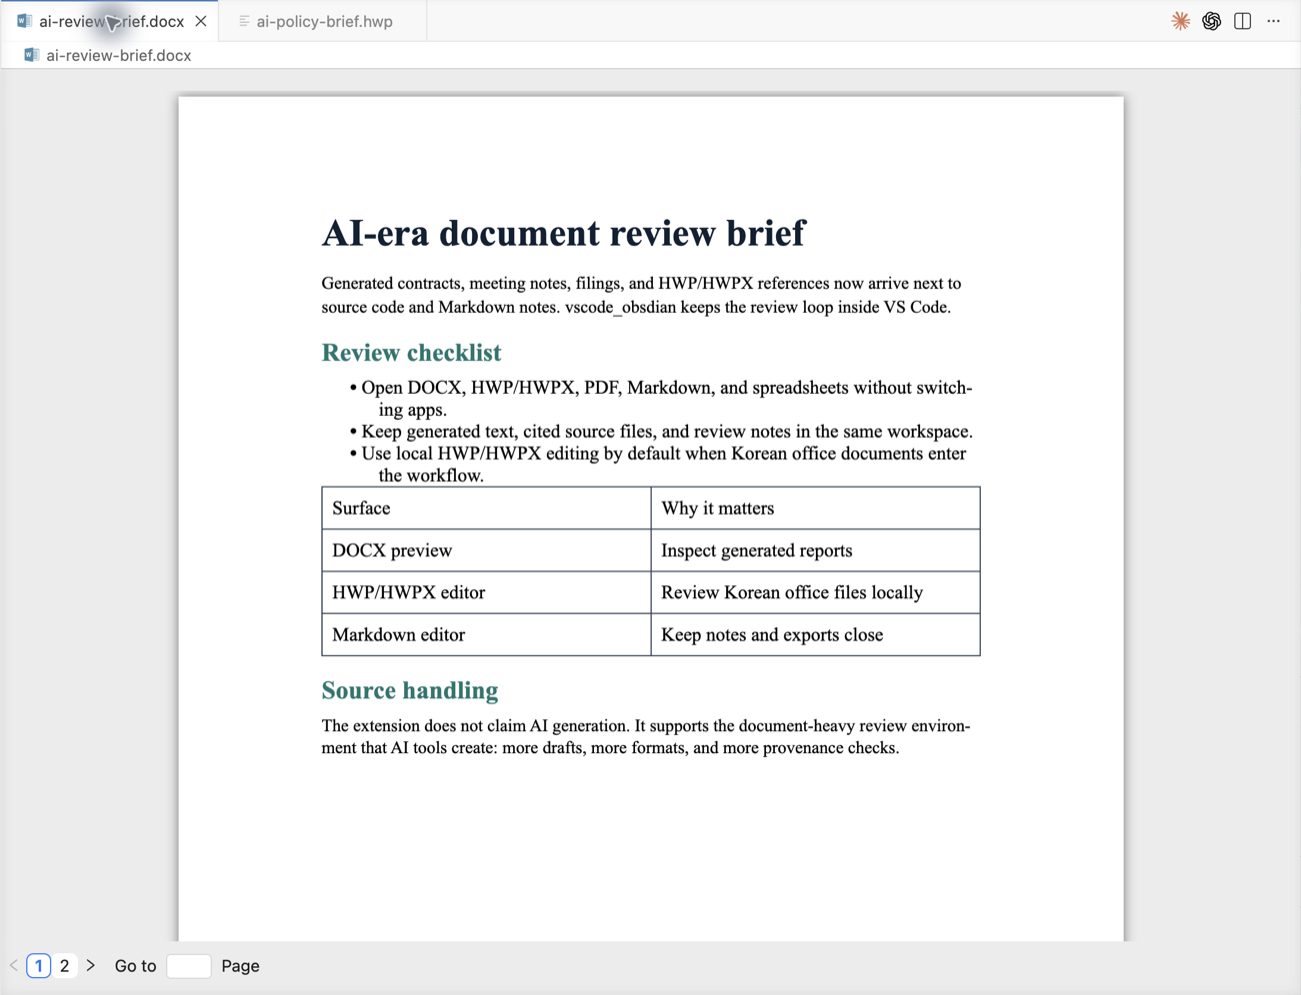Click the file icon on the hwp tab
Viewport: 1301px width, 995px height.
pos(244,21)
